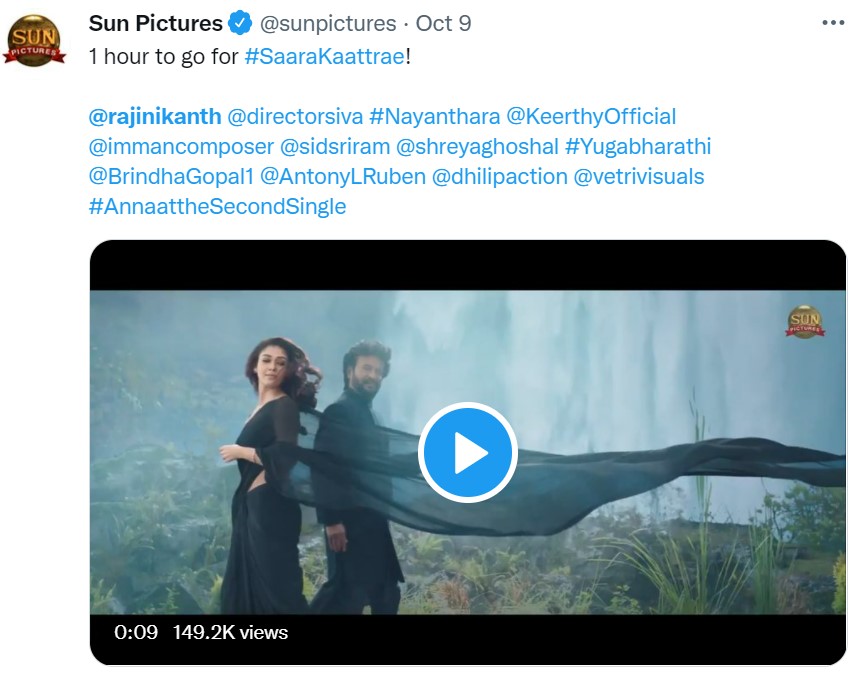Open the three-dot more options menu

tap(832, 22)
